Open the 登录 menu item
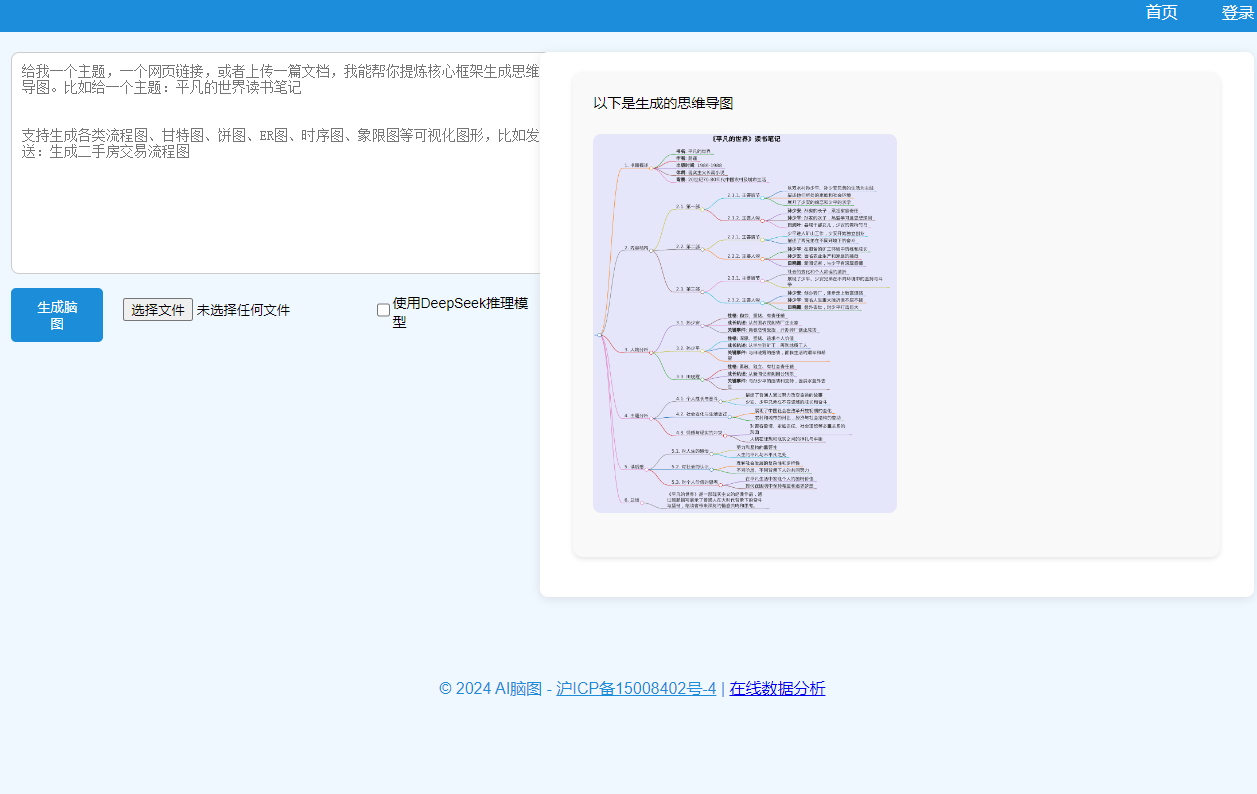The image size is (1257, 794). 1237,13
